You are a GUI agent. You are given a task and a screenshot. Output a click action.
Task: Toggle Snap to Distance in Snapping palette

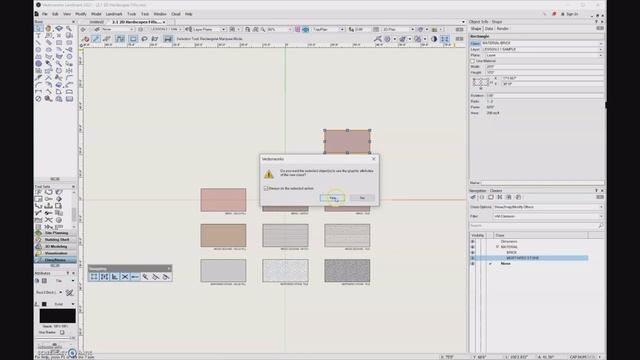[x=145, y=277]
